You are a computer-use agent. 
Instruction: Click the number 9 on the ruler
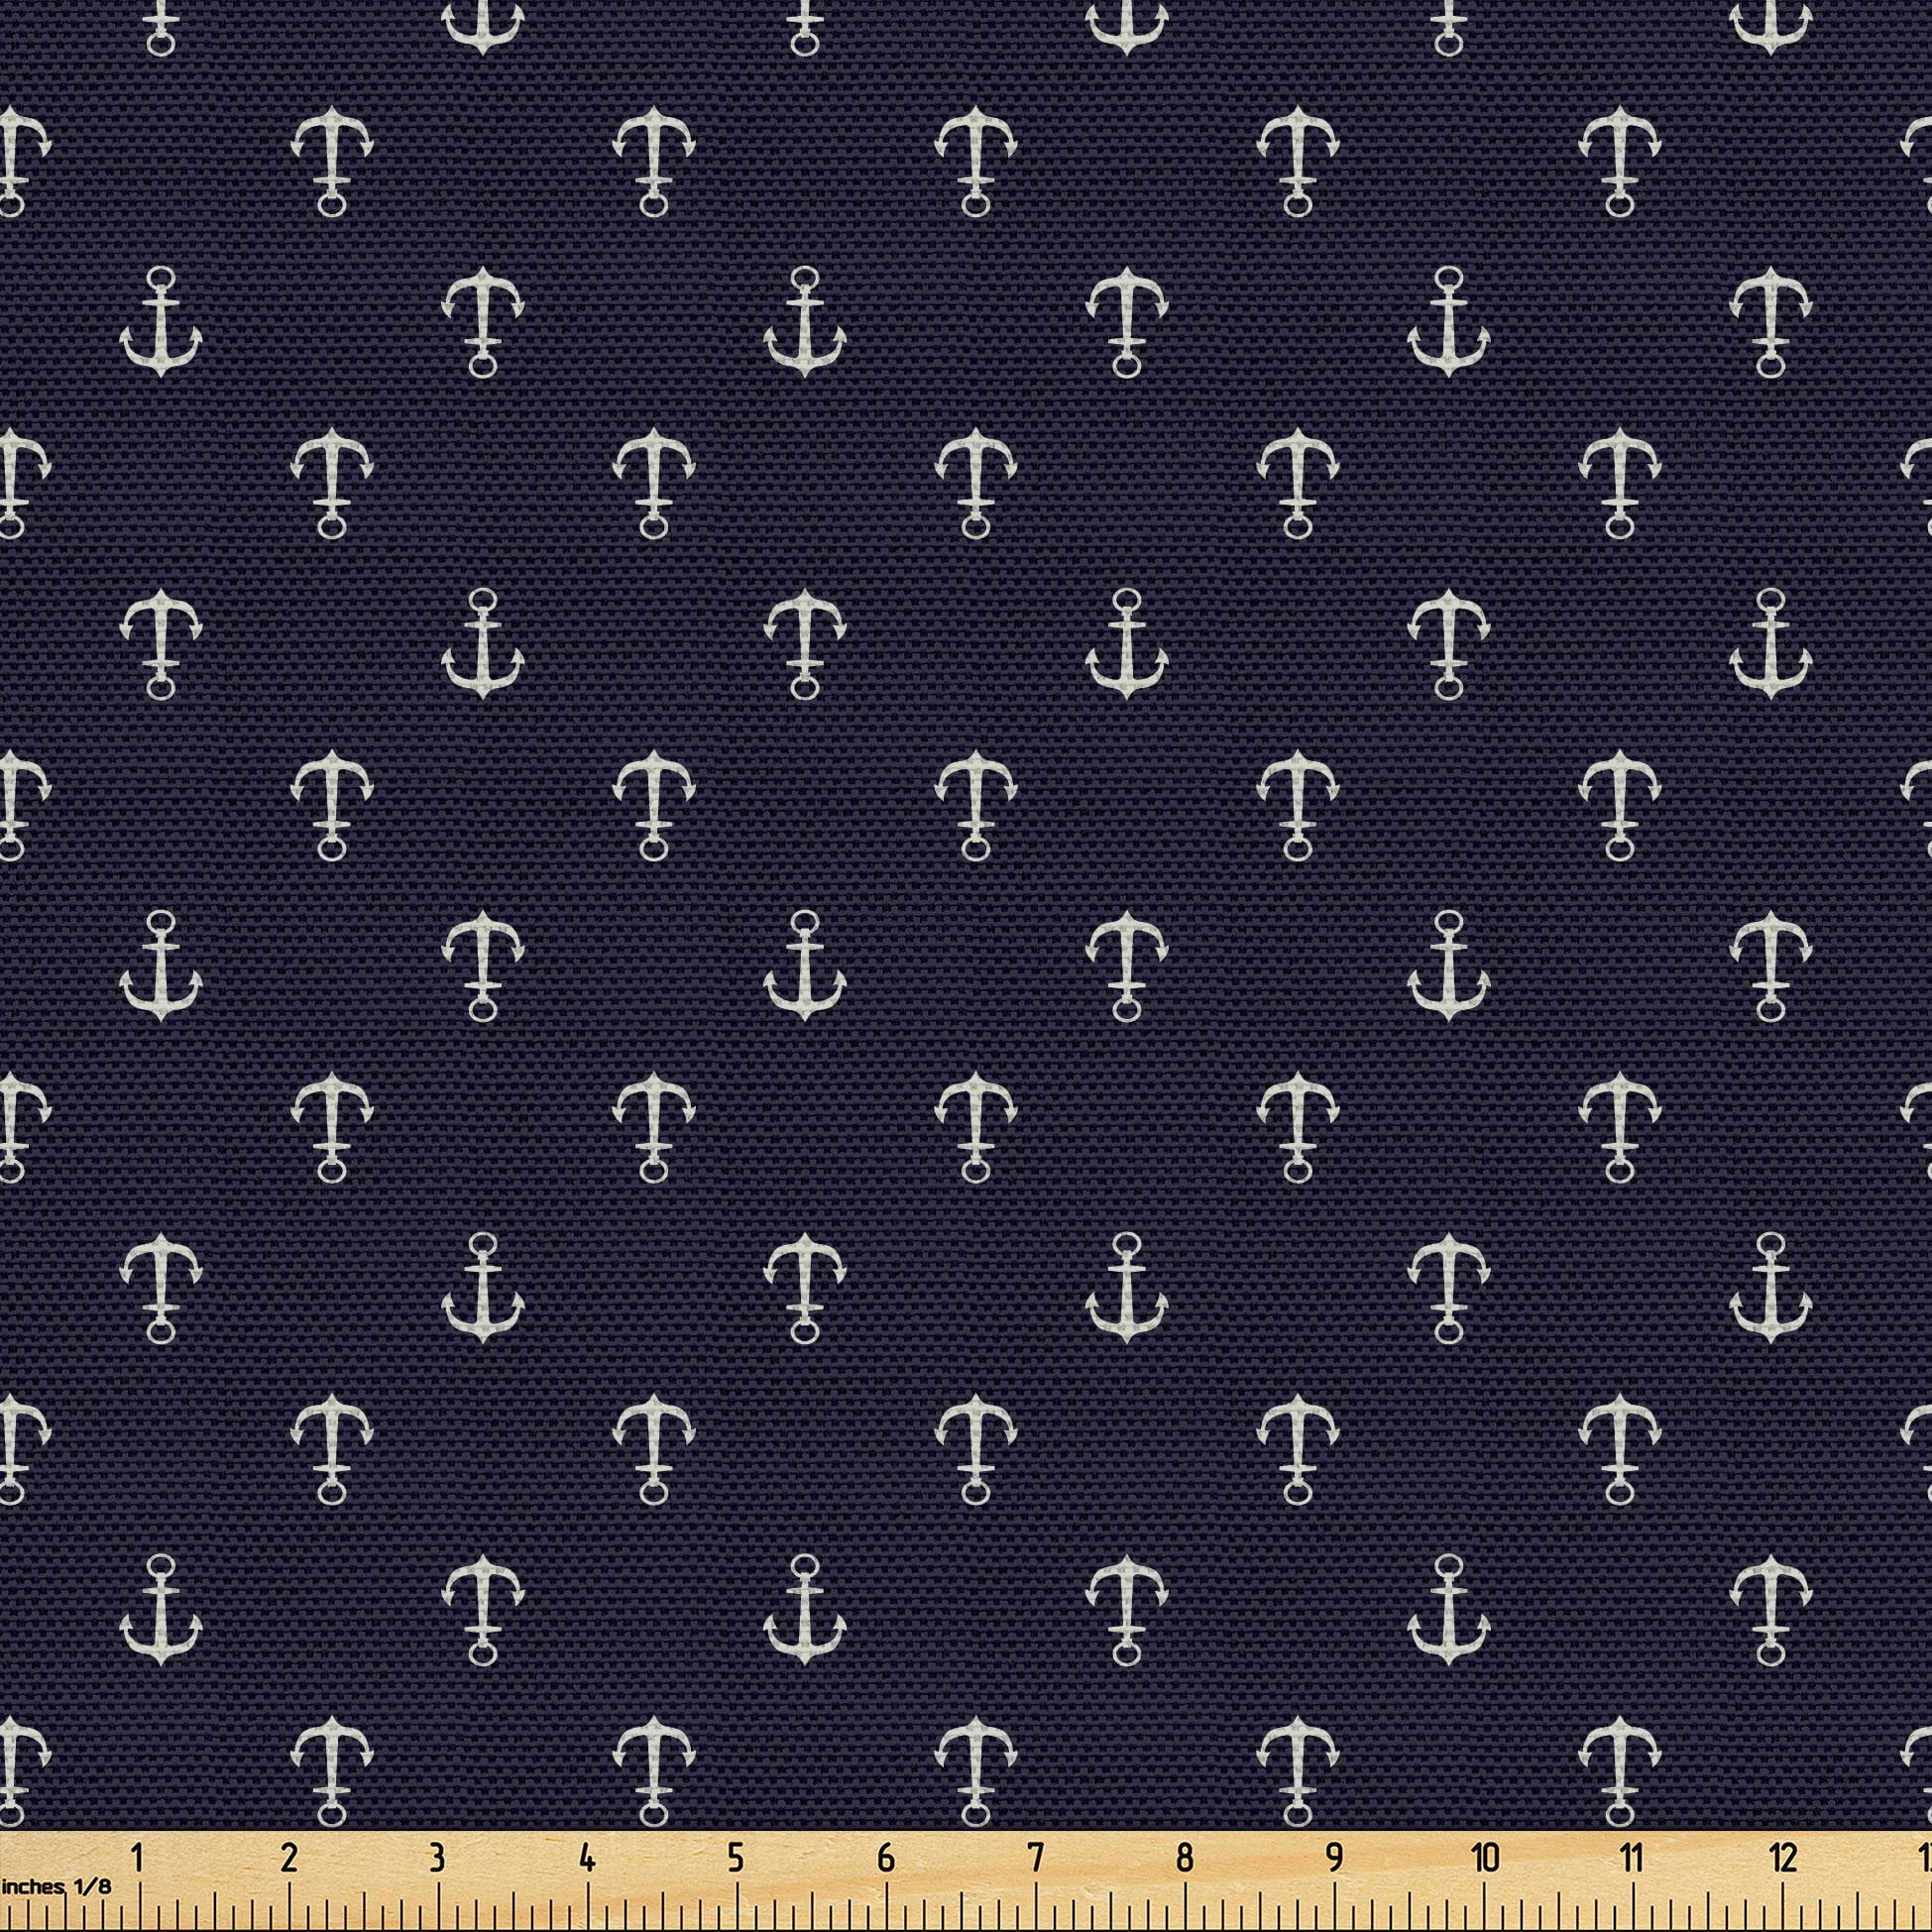1335,1858
